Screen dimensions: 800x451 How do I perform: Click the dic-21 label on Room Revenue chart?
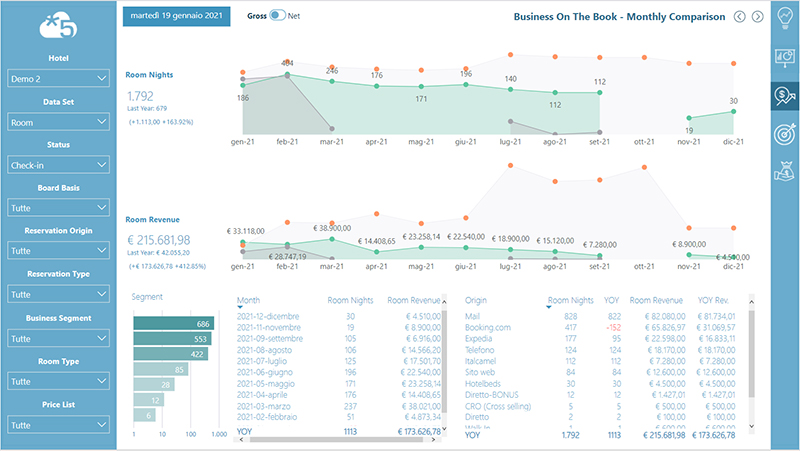733,267
